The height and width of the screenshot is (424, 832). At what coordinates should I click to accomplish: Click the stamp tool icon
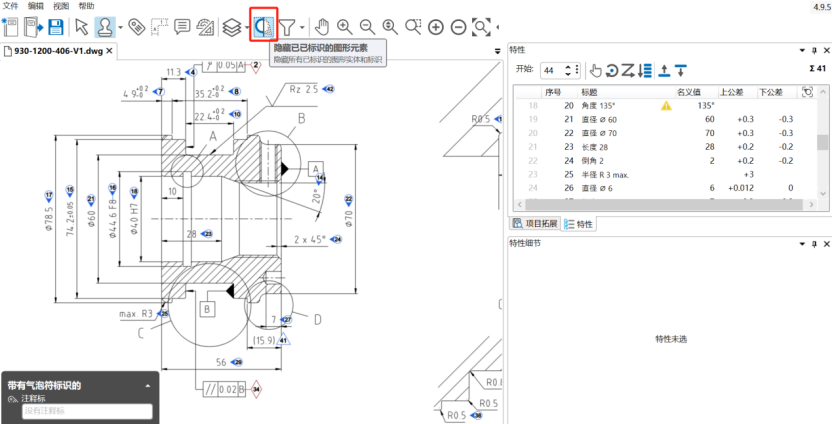tap(105, 27)
